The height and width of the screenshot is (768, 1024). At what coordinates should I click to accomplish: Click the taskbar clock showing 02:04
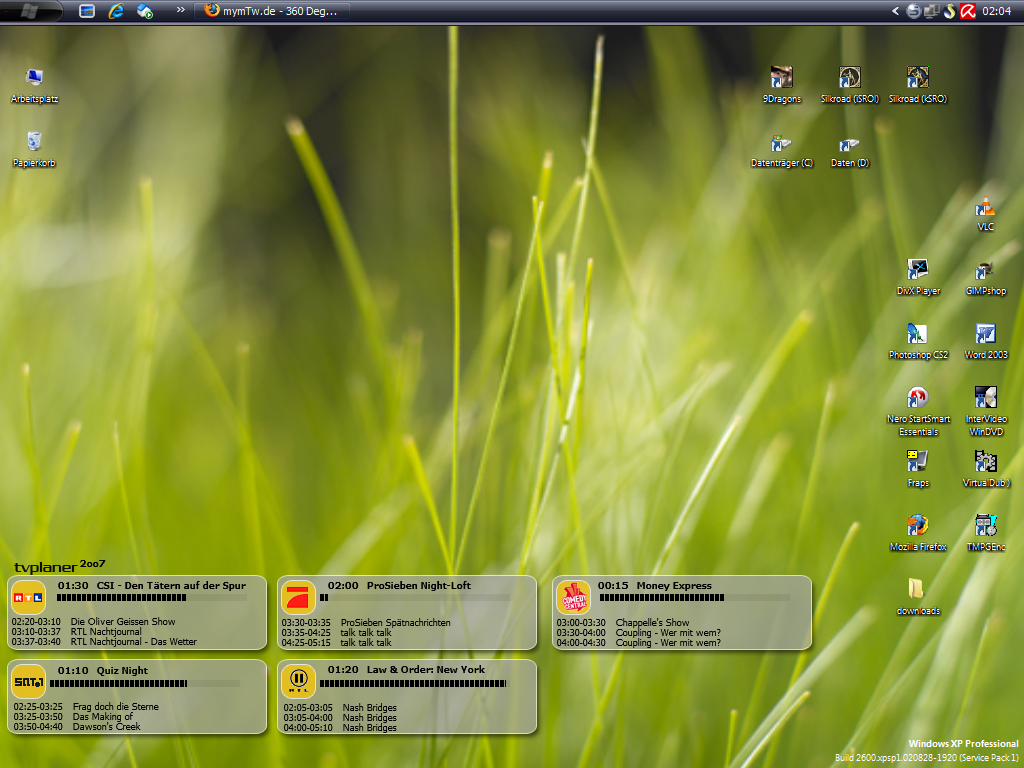pos(996,11)
